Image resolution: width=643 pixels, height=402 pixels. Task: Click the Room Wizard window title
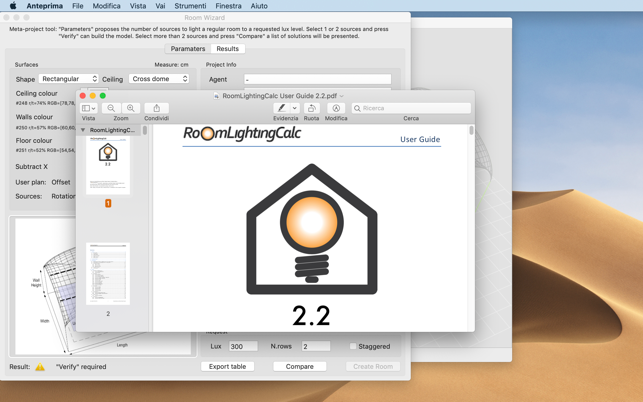click(x=205, y=18)
